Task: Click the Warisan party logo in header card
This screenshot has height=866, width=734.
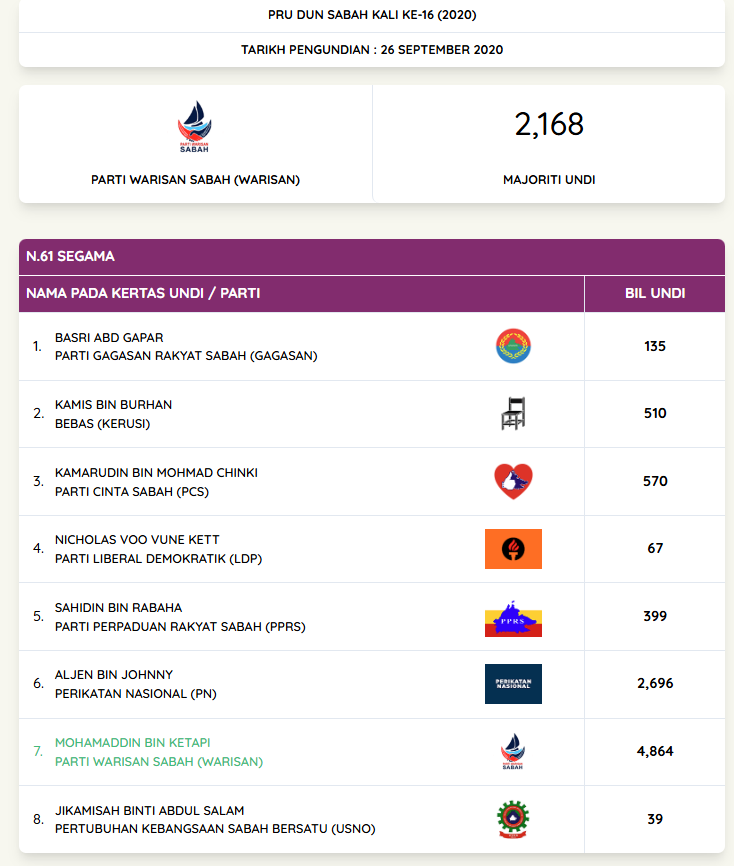Action: (x=195, y=126)
